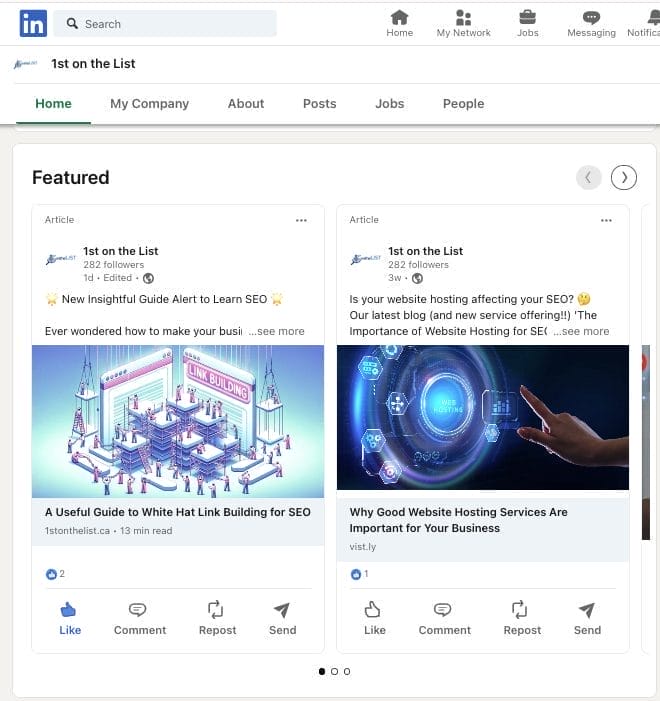
Task: Open Messaging in top navigation
Action: pos(591,24)
